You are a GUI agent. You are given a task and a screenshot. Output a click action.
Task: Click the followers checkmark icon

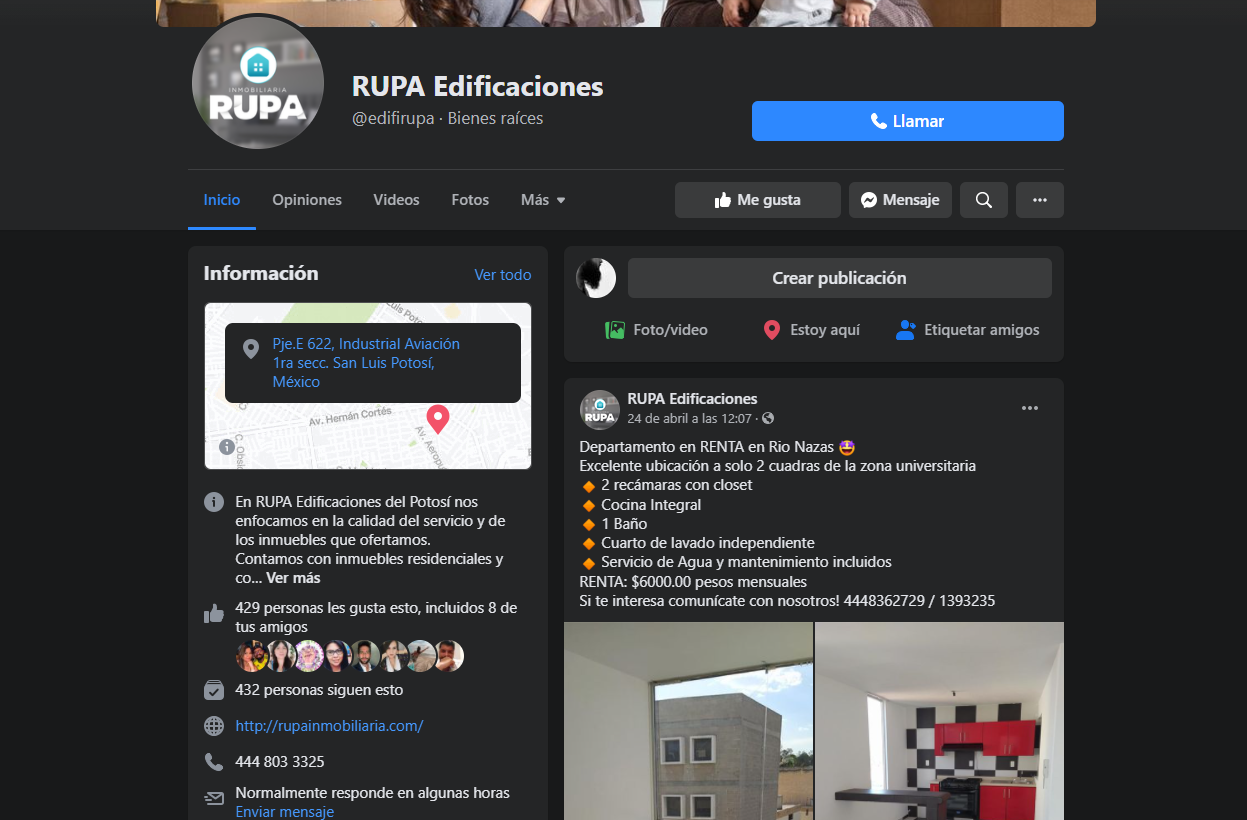coord(214,690)
